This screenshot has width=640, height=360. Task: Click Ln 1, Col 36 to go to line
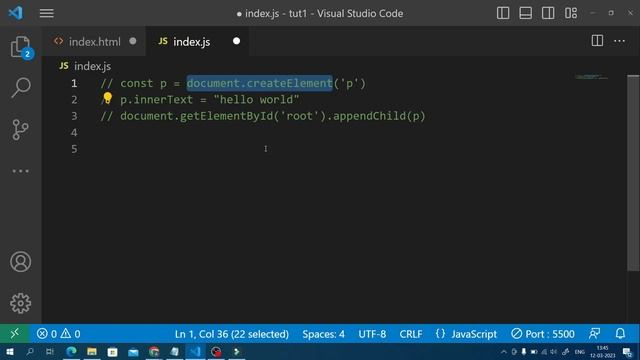tap(231, 334)
